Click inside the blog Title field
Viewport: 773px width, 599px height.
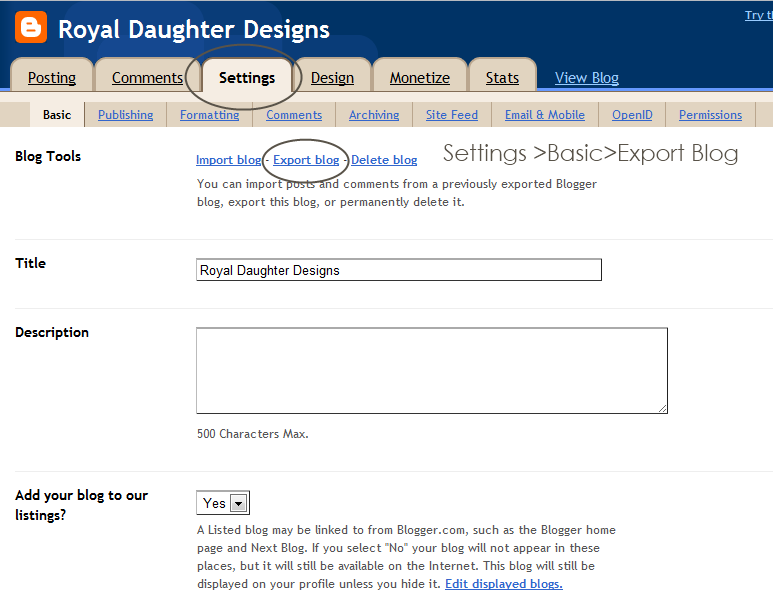(x=399, y=270)
